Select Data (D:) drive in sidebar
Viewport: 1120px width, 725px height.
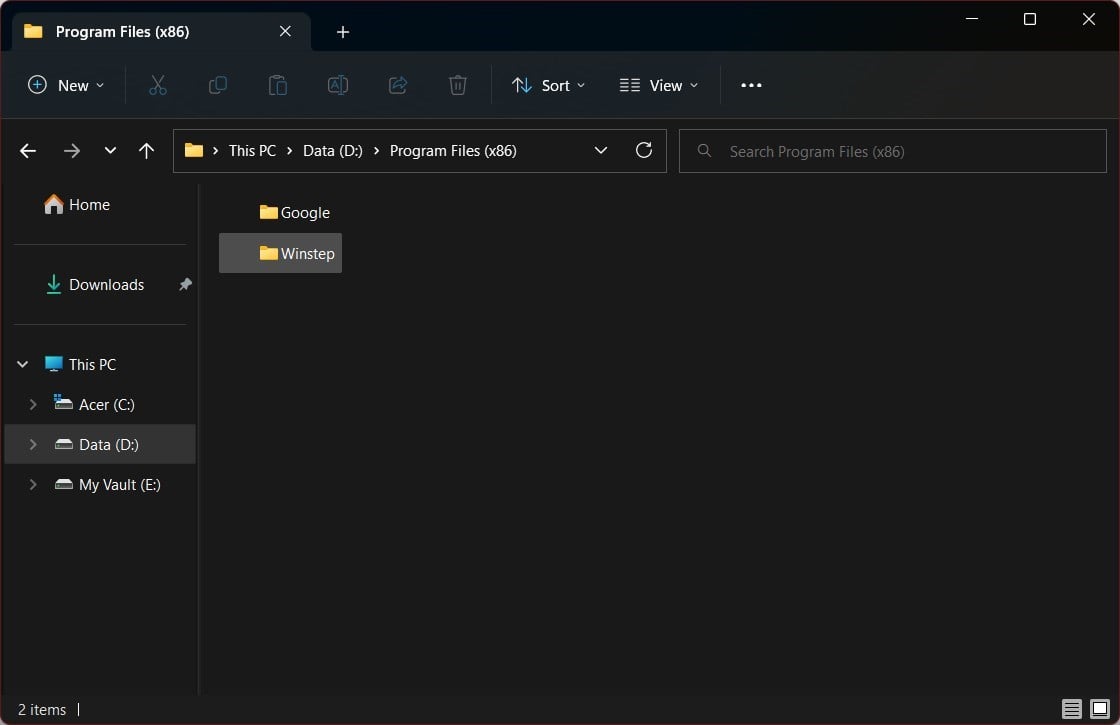click(x=100, y=444)
